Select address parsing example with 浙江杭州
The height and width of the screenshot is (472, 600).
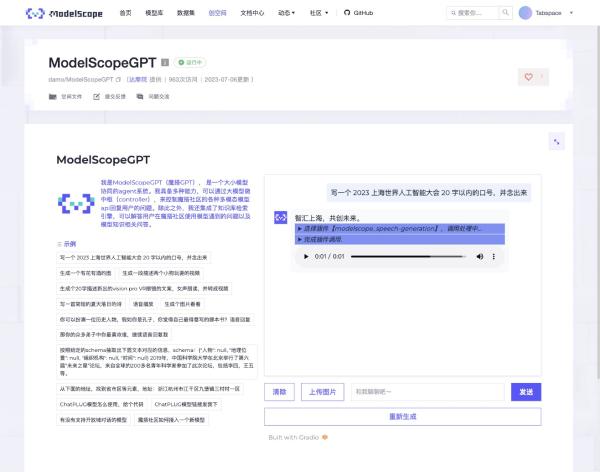tap(150, 389)
